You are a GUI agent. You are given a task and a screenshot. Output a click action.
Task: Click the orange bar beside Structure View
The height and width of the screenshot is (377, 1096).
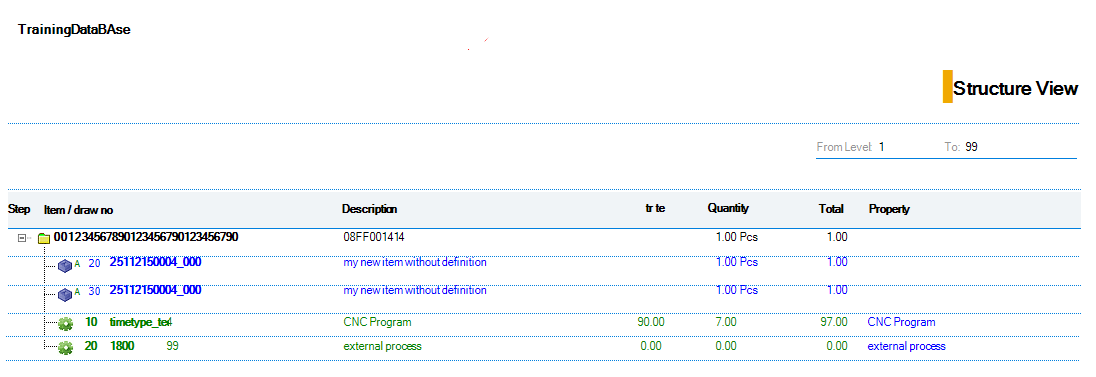pos(947,87)
